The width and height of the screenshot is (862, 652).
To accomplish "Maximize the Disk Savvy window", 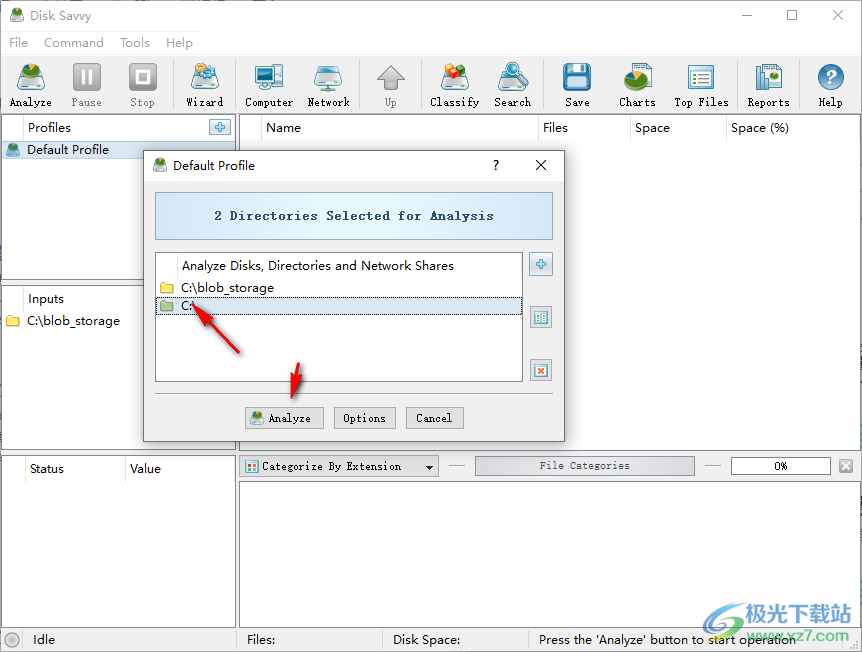I will [792, 15].
